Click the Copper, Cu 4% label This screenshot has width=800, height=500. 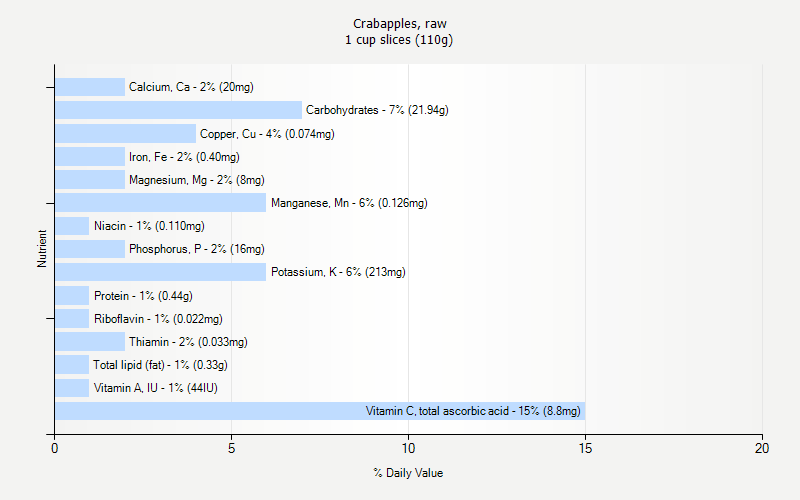coord(267,134)
